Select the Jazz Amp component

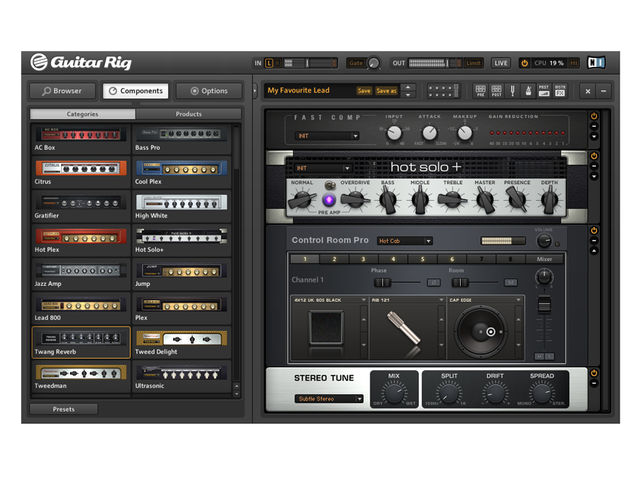coord(81,275)
